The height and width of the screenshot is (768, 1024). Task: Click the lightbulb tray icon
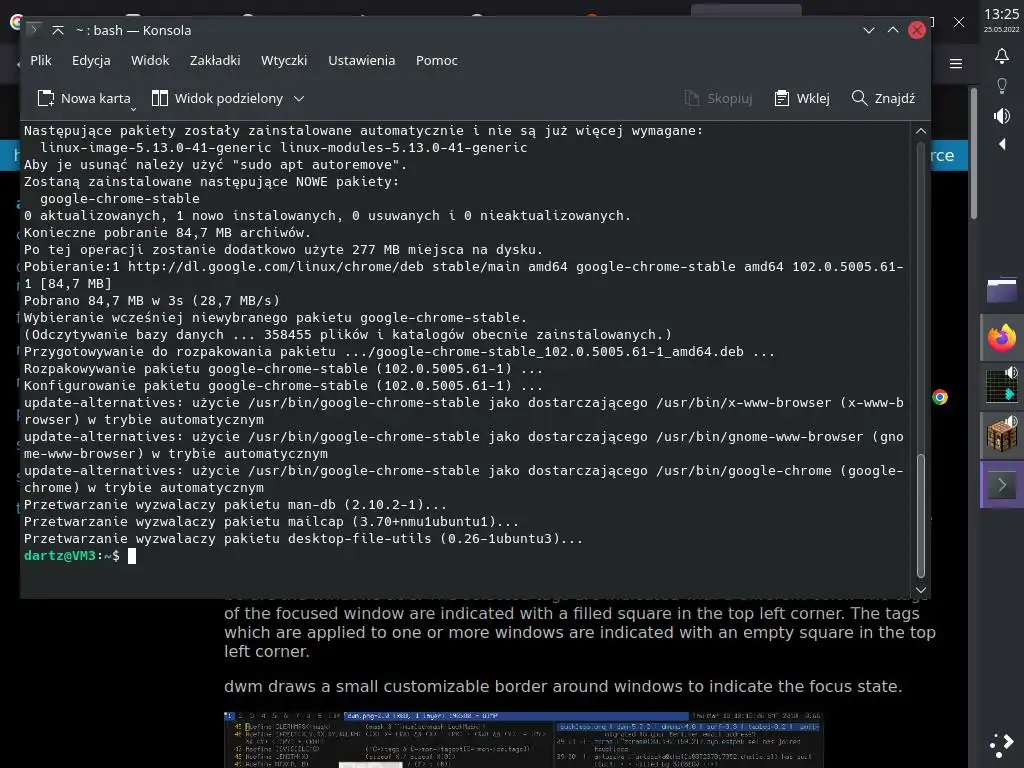(1002, 86)
